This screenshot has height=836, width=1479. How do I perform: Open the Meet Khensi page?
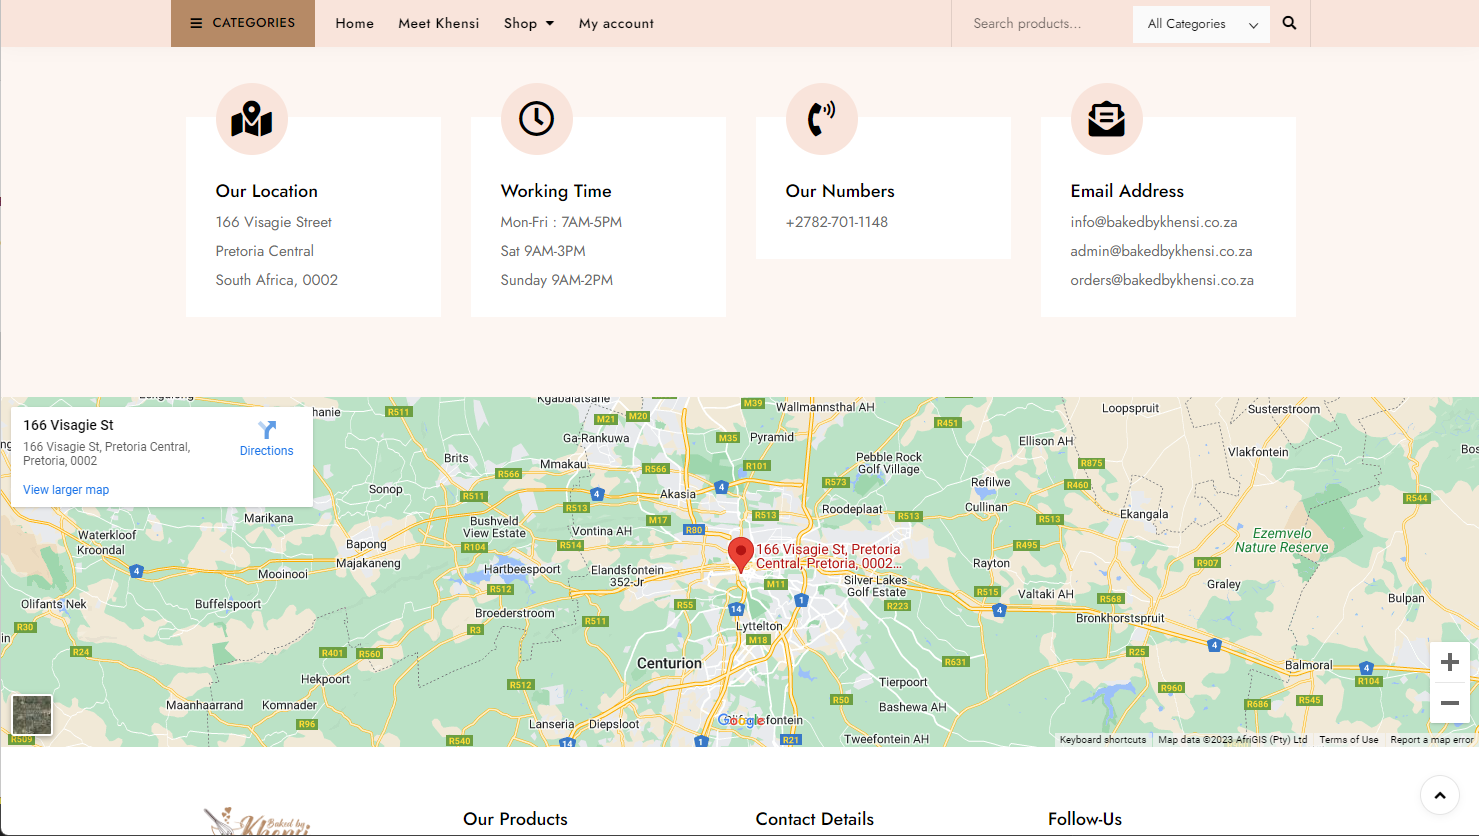[x=438, y=23]
